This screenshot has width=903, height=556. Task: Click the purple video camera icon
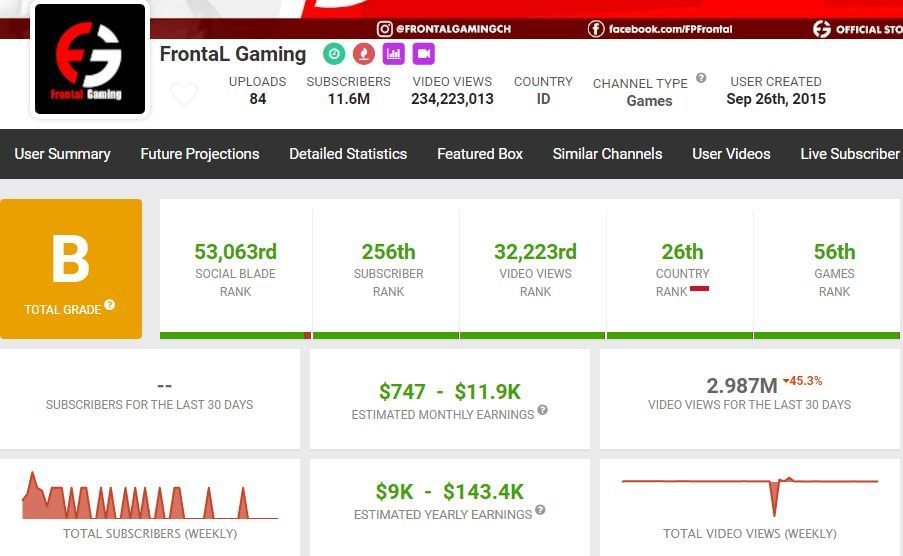click(424, 54)
